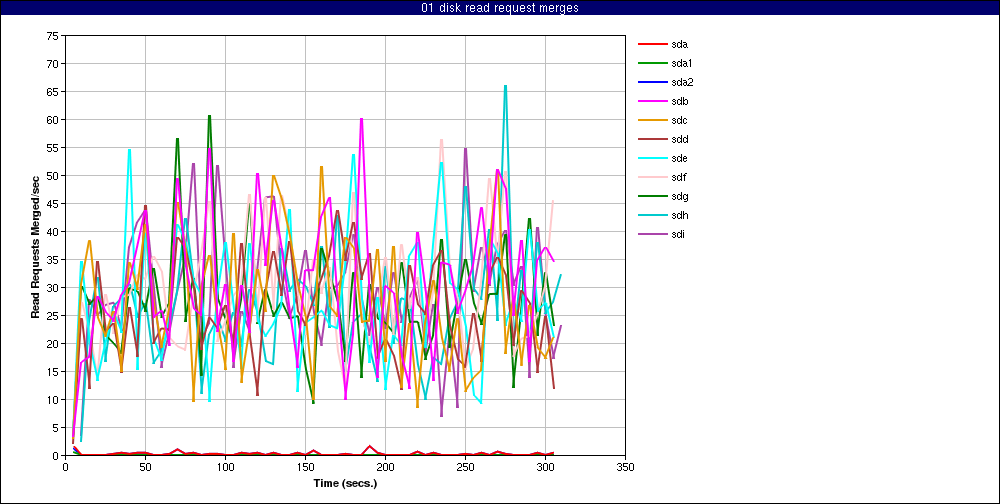Click the sdb legend label
The height and width of the screenshot is (504, 1000).
[x=680, y=101]
